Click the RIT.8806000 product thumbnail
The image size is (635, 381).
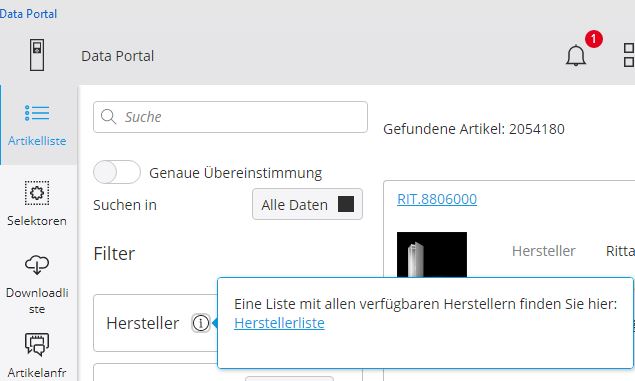[432, 255]
